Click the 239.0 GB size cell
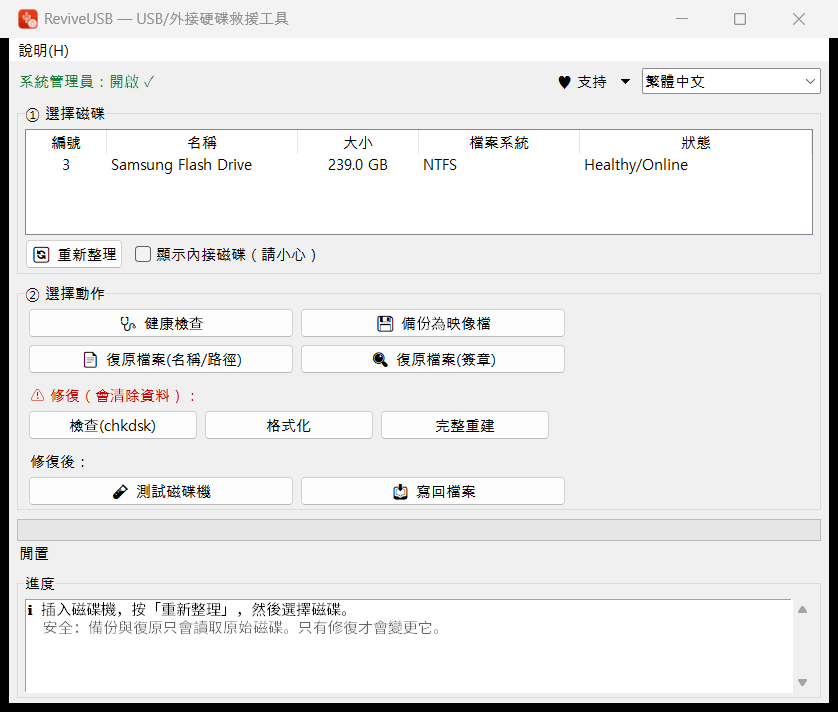Screen dimensions: 838x712 click(x=358, y=165)
